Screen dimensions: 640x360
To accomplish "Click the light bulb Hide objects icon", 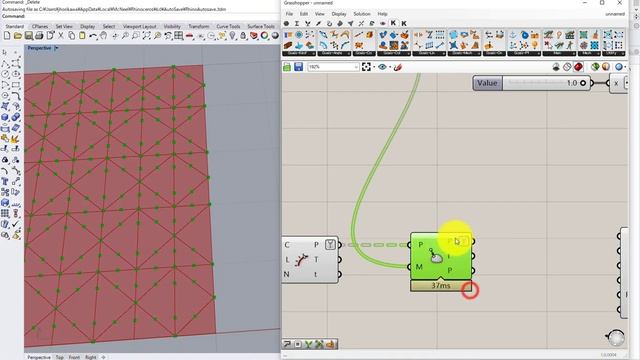I will (233, 36).
